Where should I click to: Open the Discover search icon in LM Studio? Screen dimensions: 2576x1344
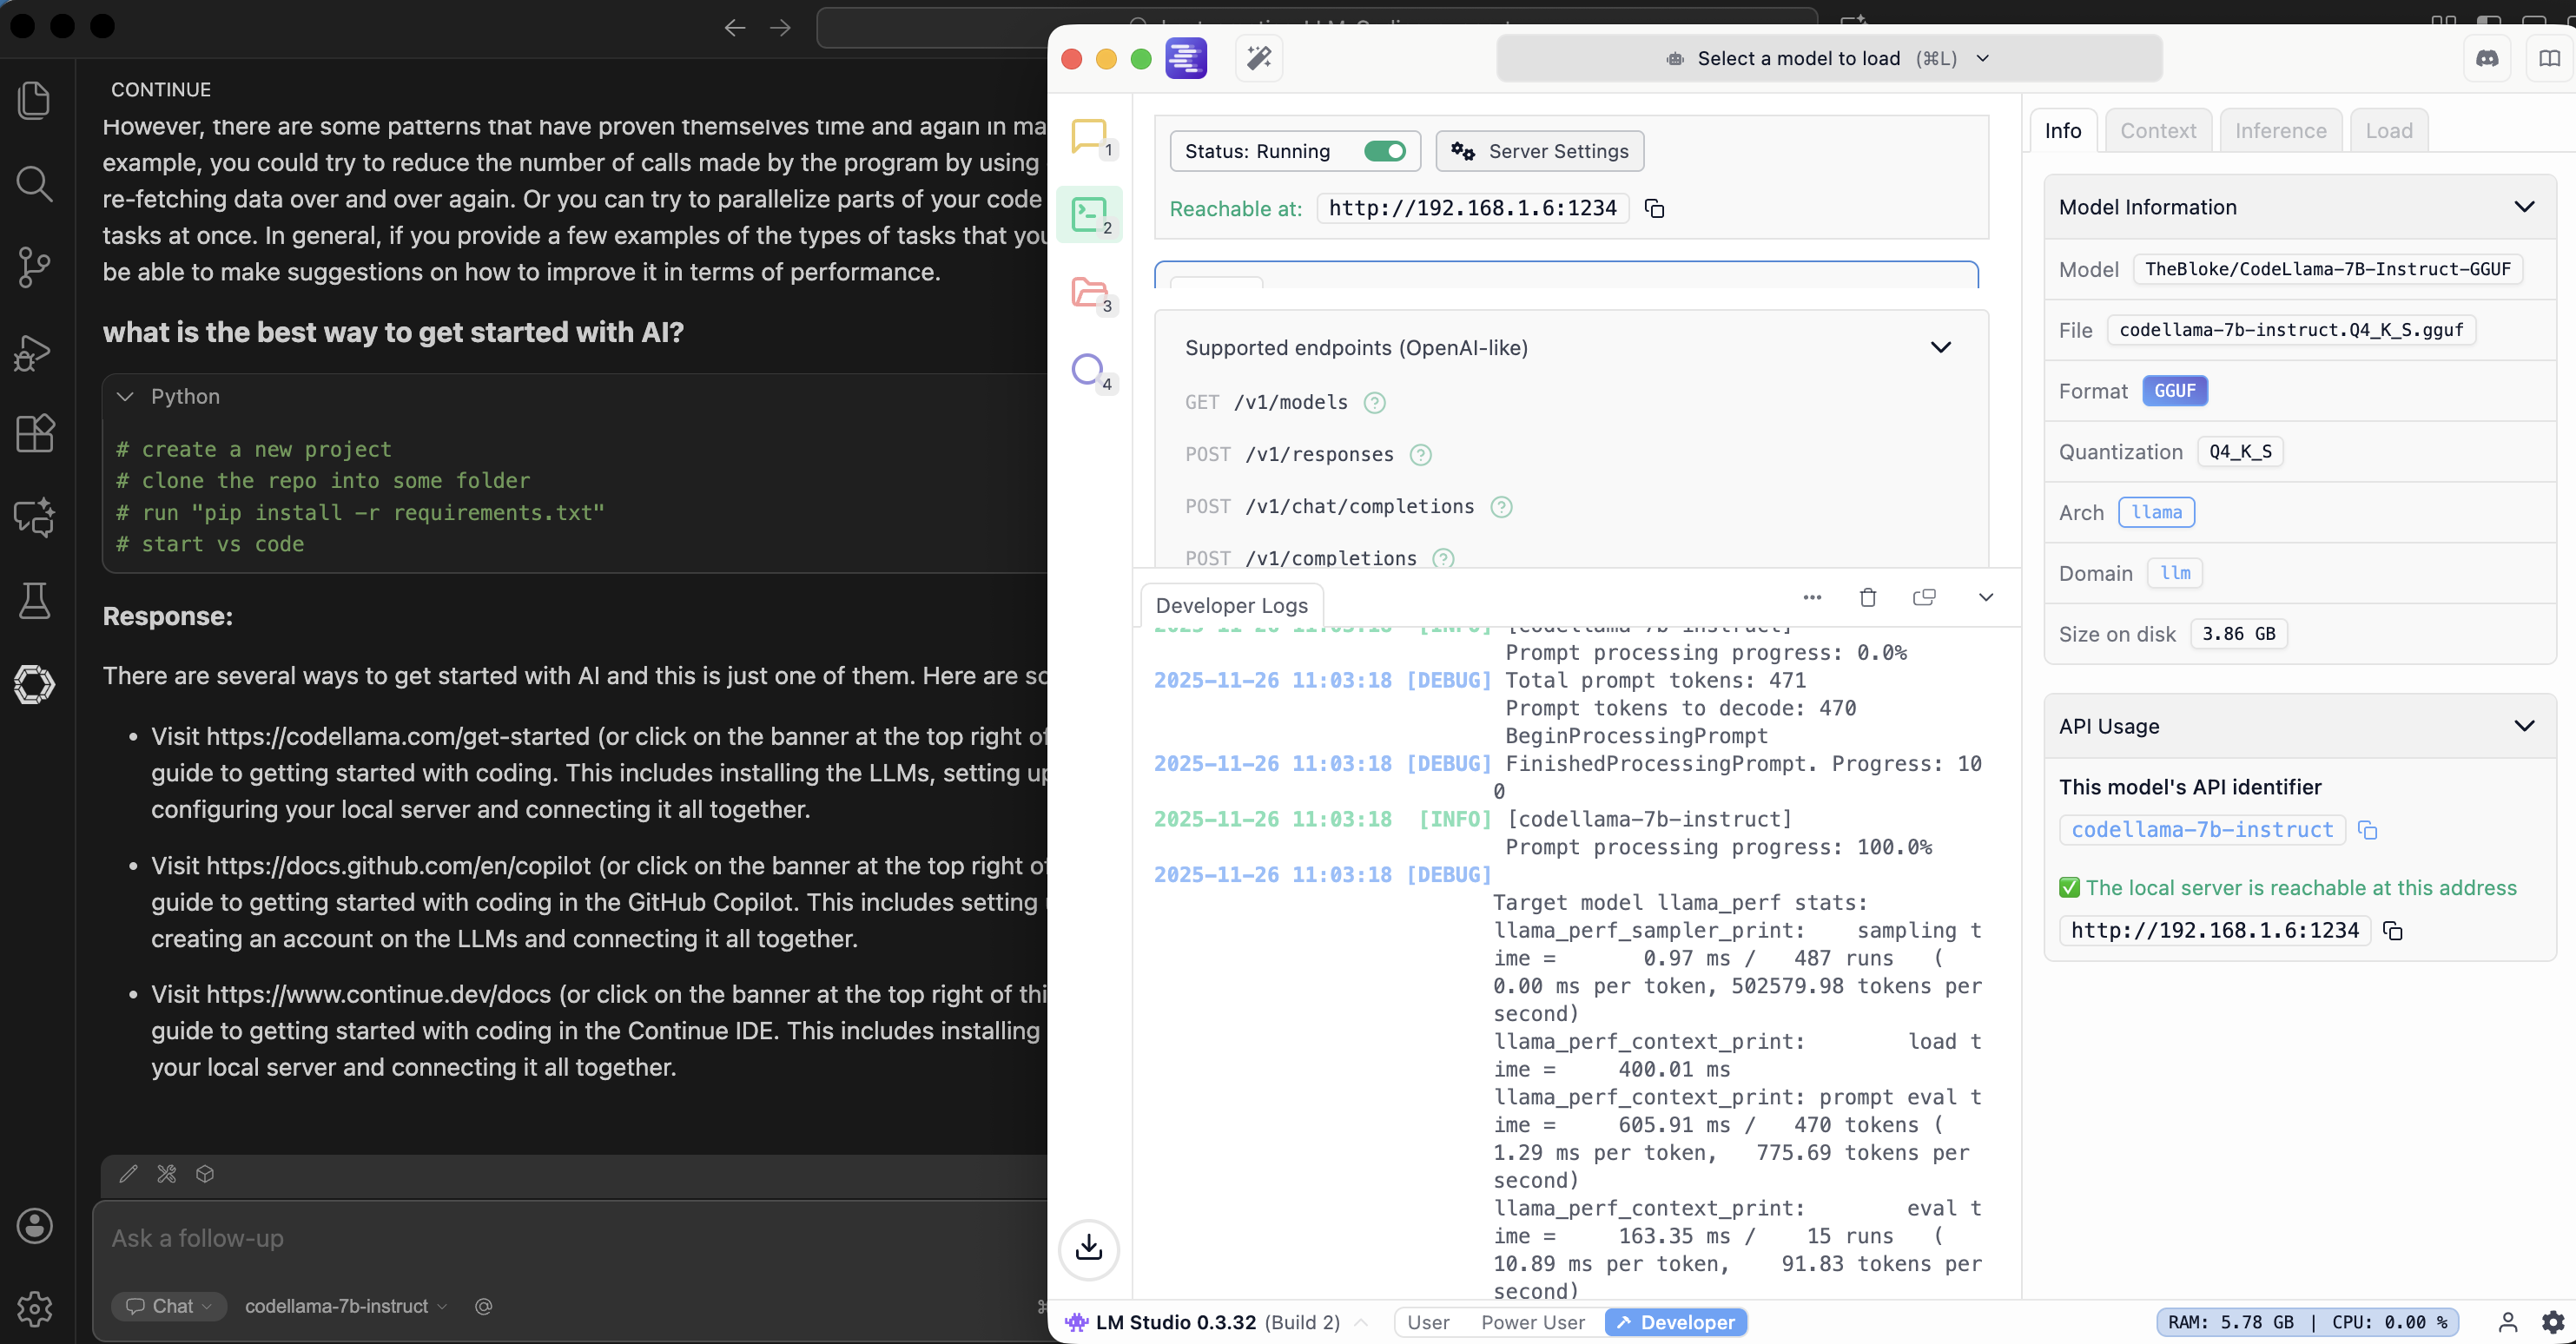click(x=1088, y=370)
